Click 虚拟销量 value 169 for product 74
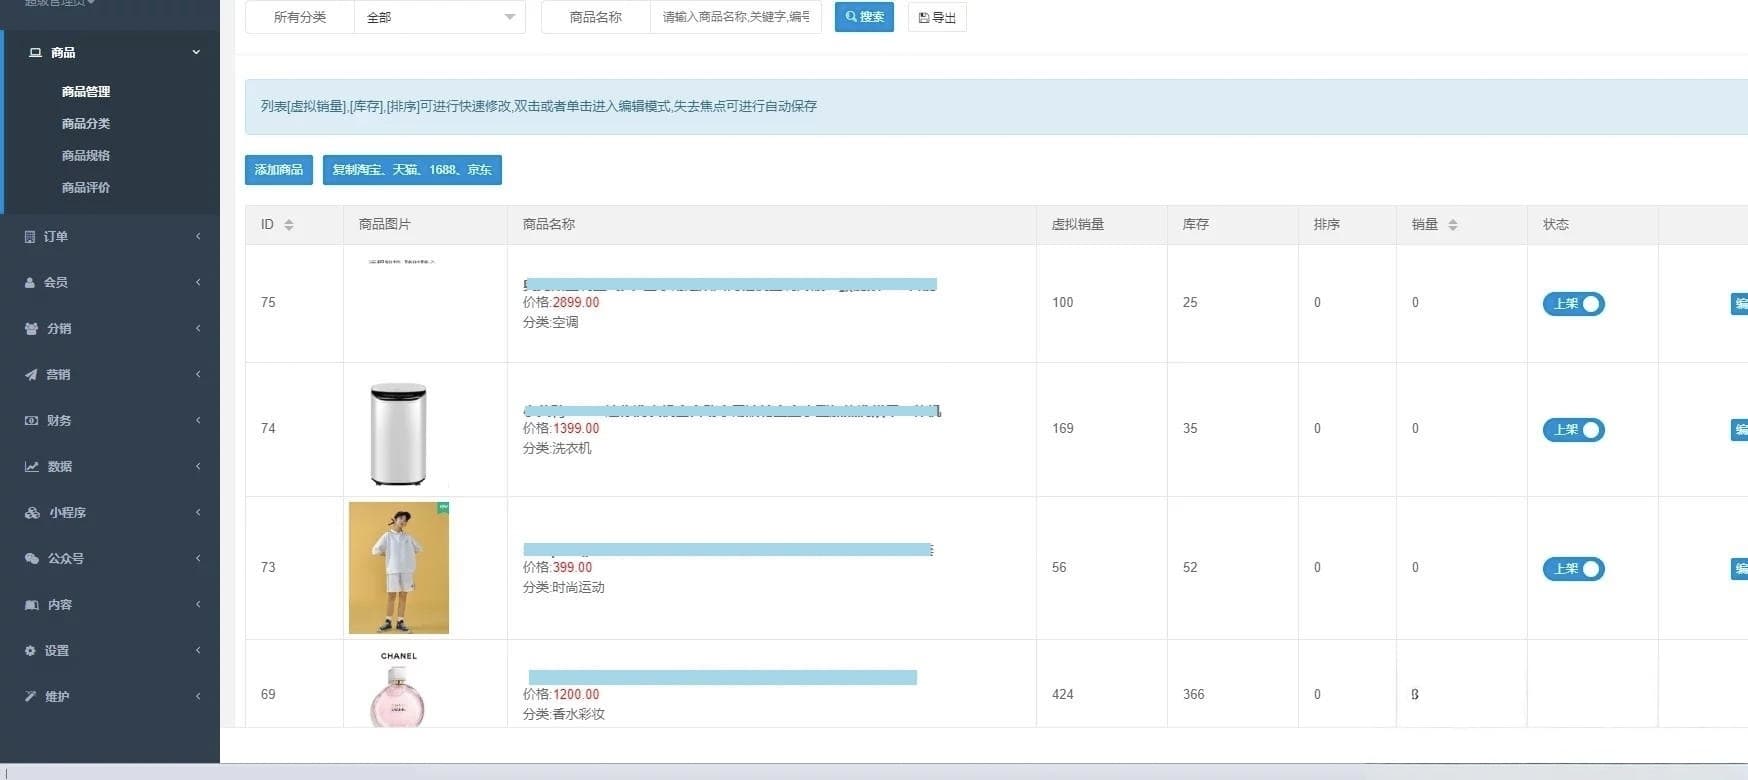Viewport: 1748px width, 780px height. coord(1062,429)
